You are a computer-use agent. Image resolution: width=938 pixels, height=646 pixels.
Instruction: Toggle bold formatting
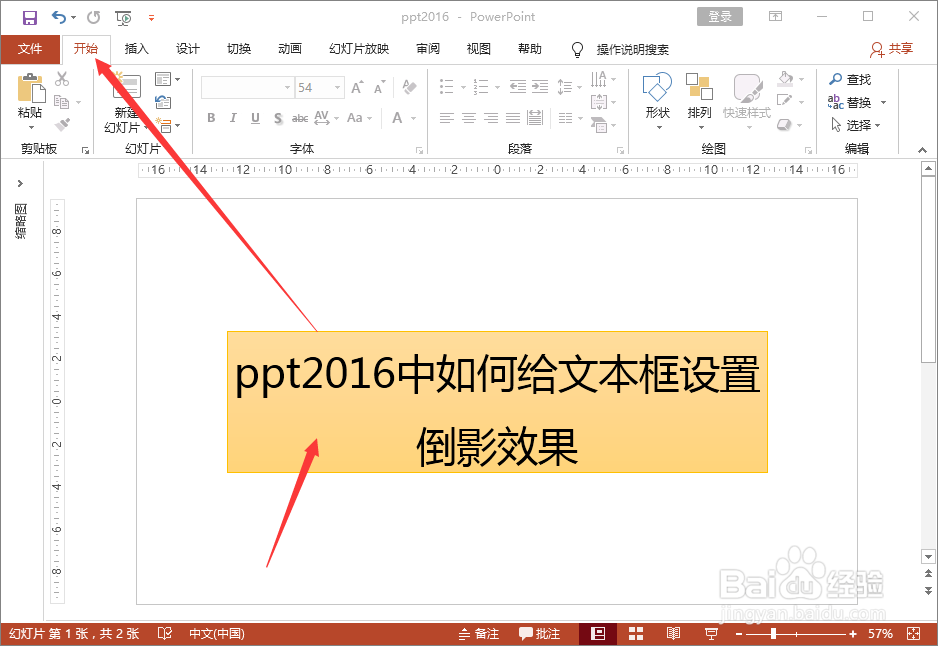tap(211, 118)
